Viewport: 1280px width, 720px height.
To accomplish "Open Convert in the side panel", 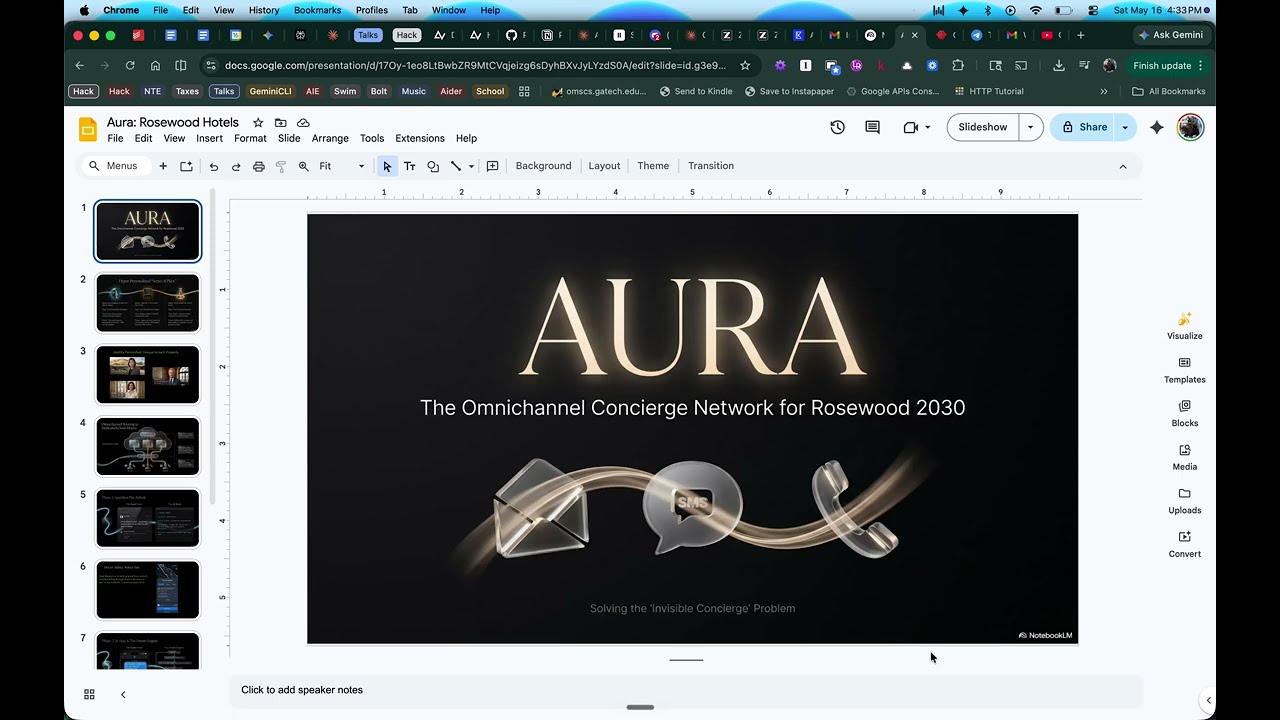I will [1185, 543].
